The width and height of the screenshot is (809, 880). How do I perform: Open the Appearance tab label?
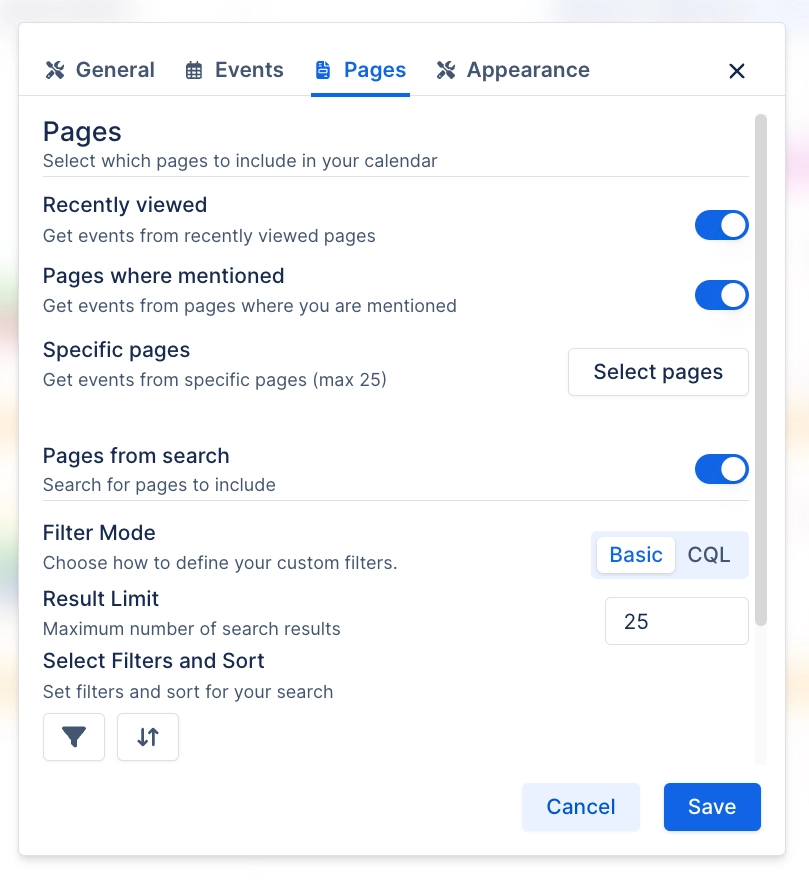click(x=528, y=70)
